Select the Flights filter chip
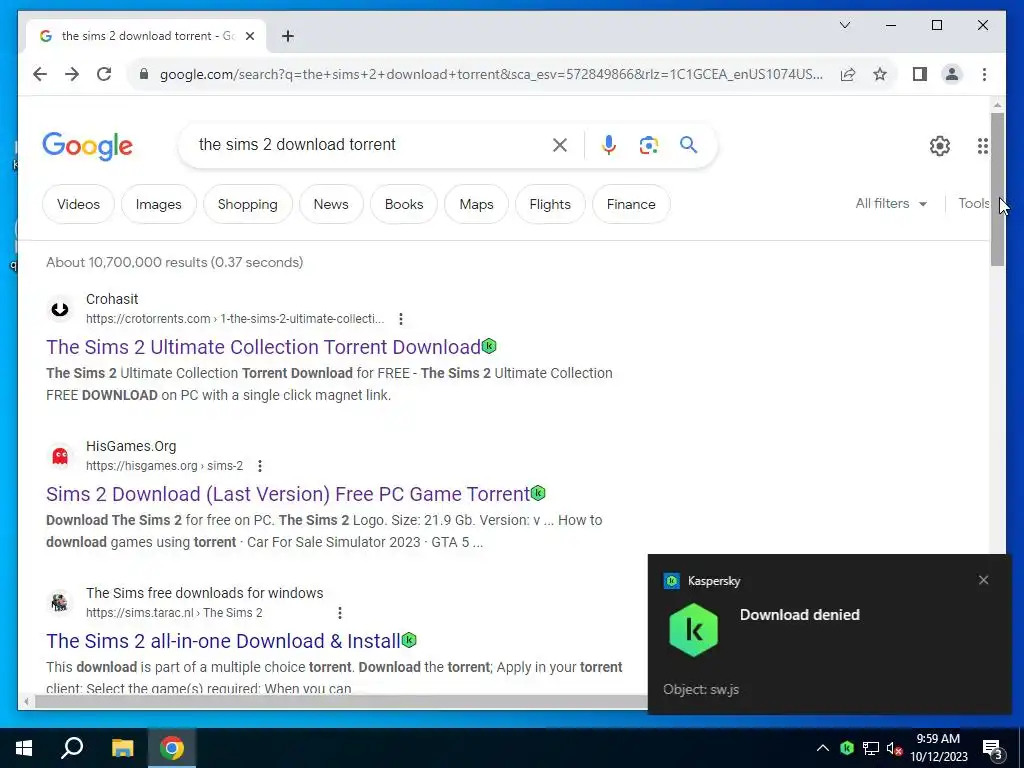 click(550, 204)
